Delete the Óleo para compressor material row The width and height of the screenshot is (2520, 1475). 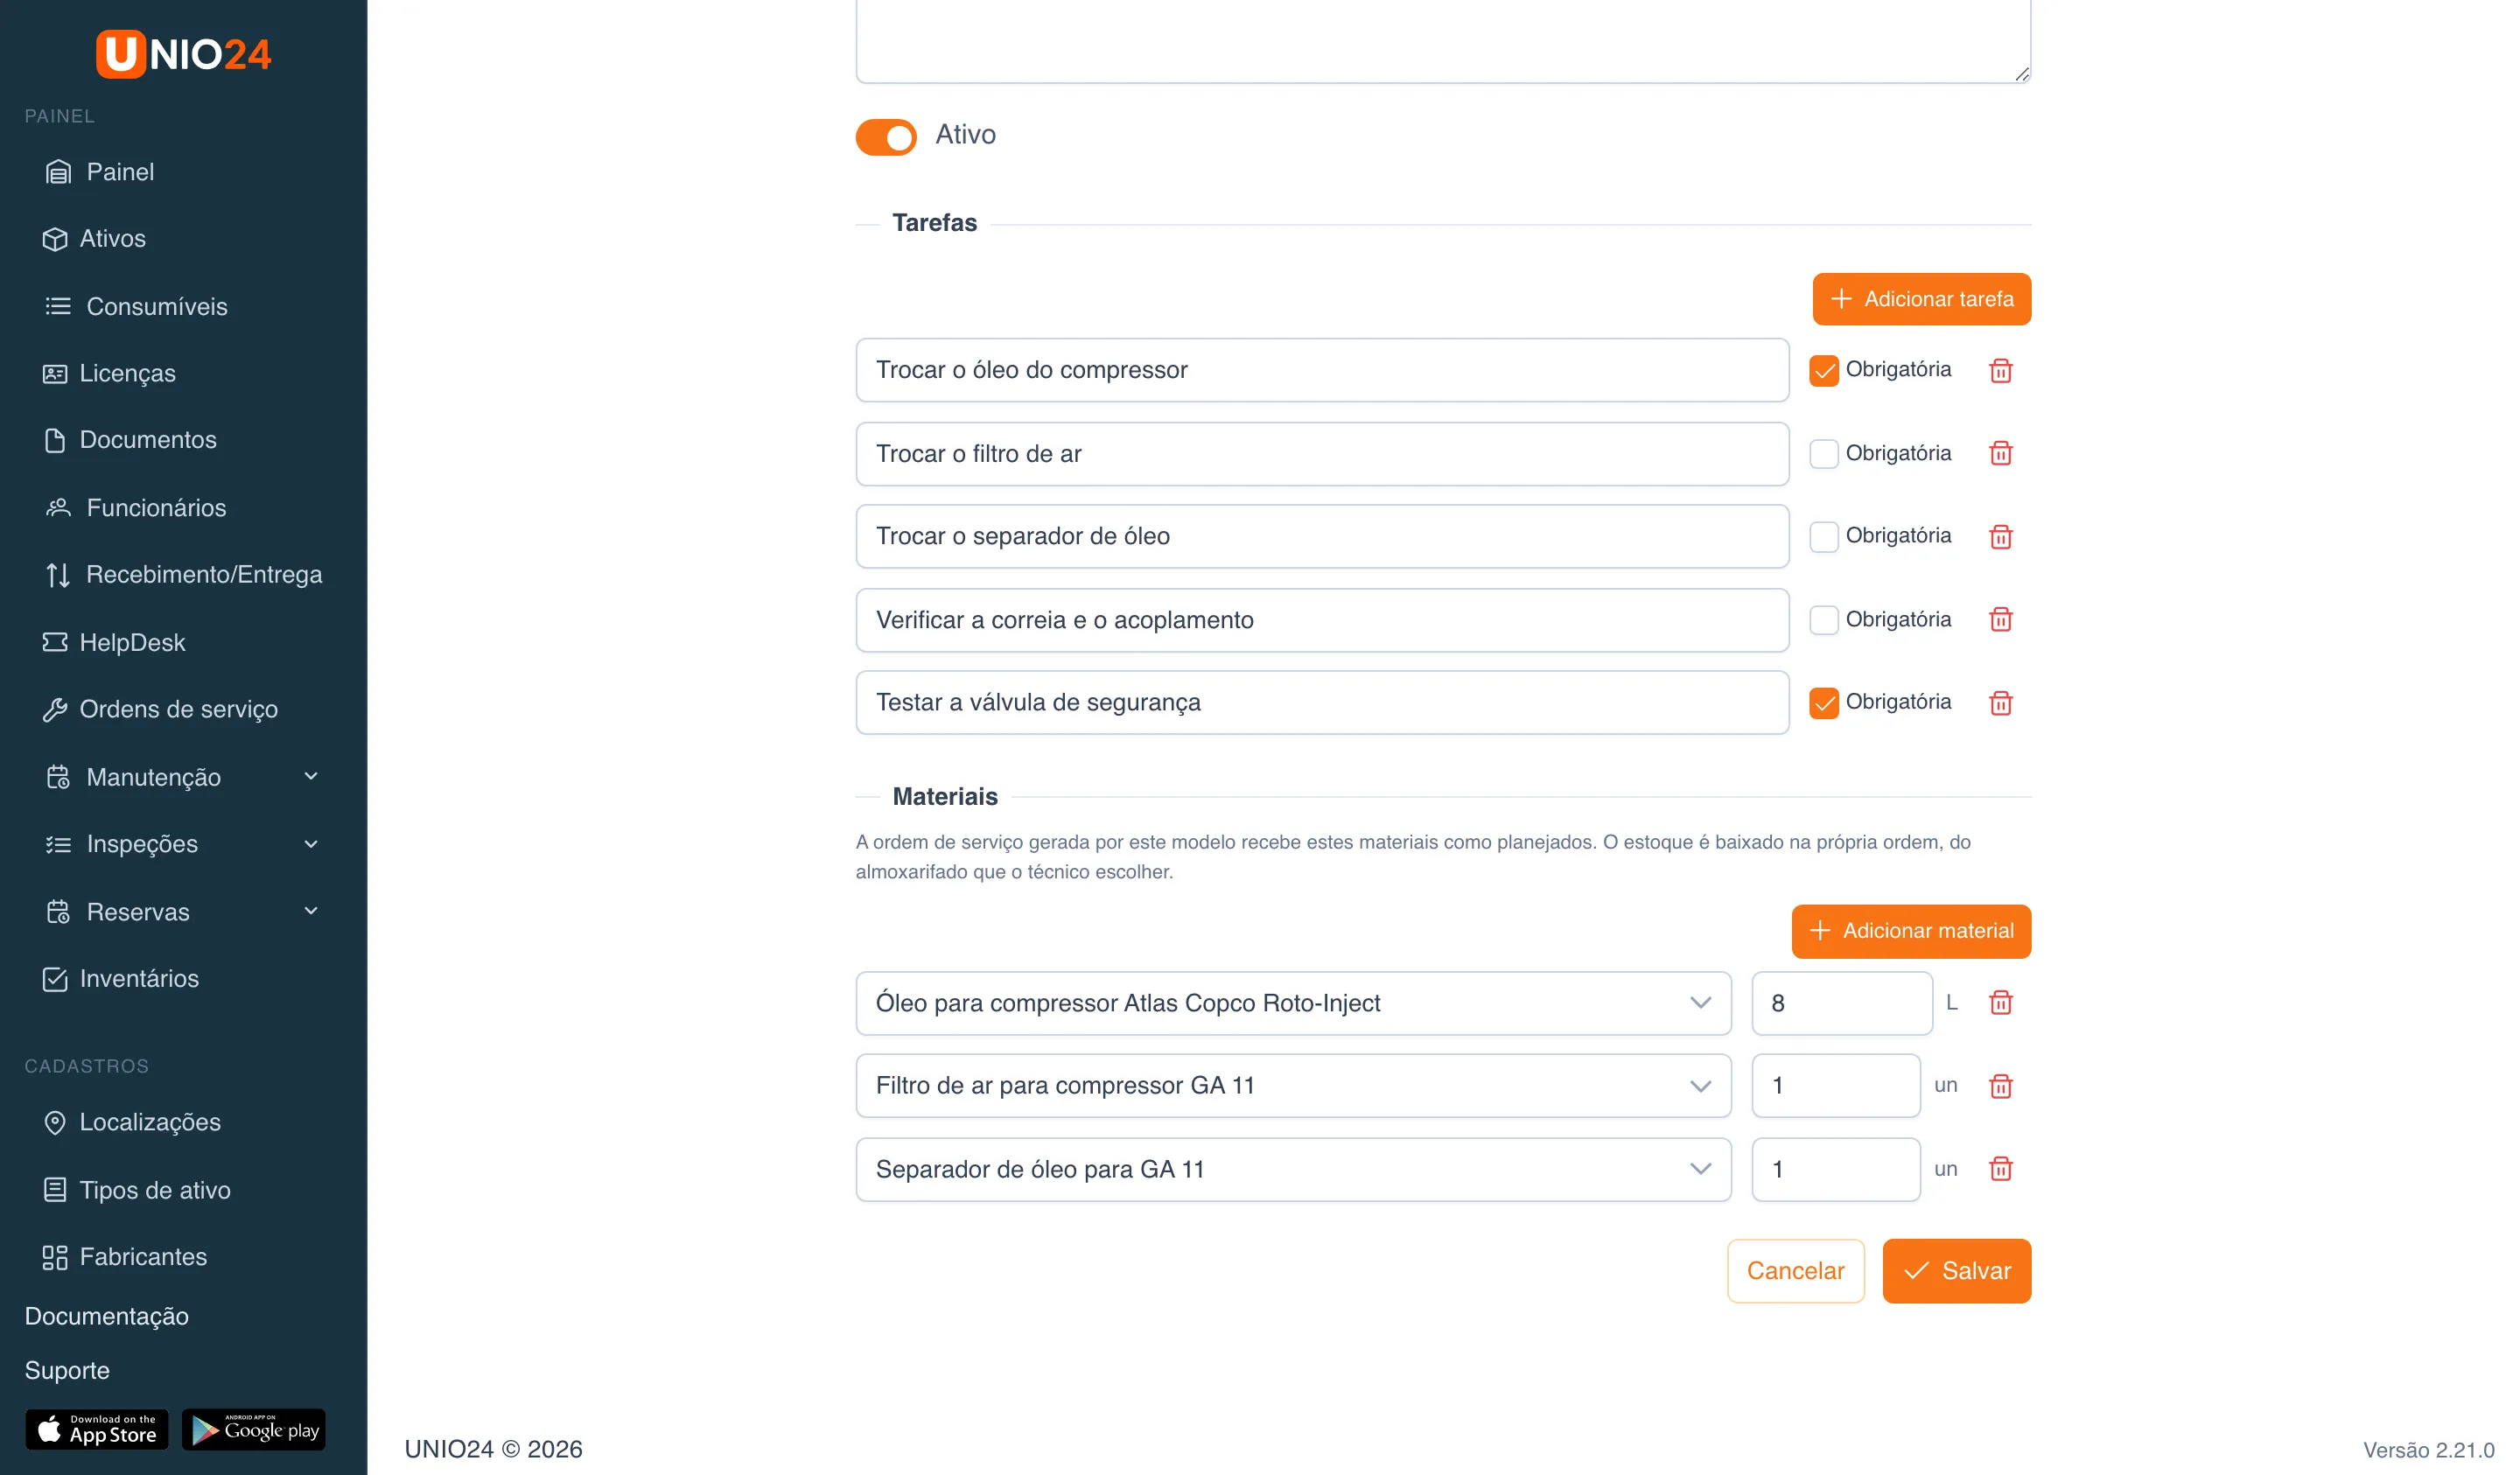pyautogui.click(x=2000, y=1002)
